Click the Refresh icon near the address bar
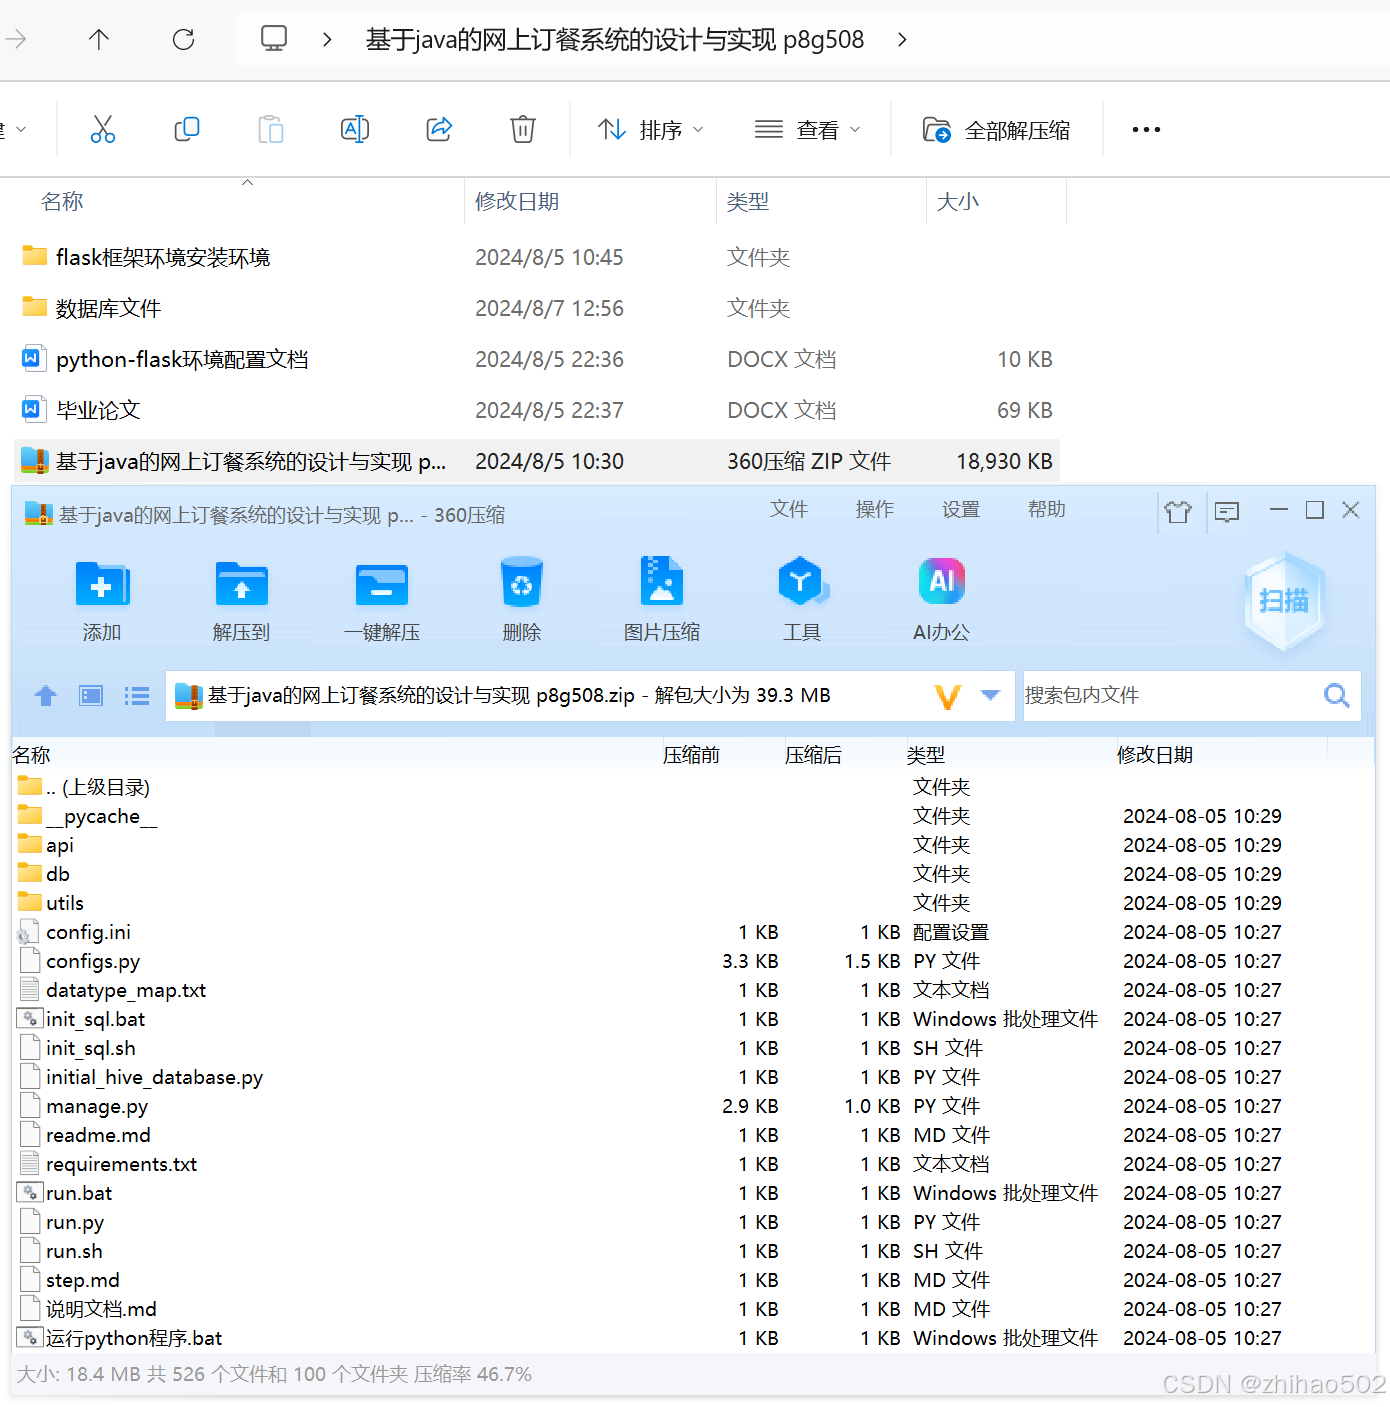 (184, 39)
